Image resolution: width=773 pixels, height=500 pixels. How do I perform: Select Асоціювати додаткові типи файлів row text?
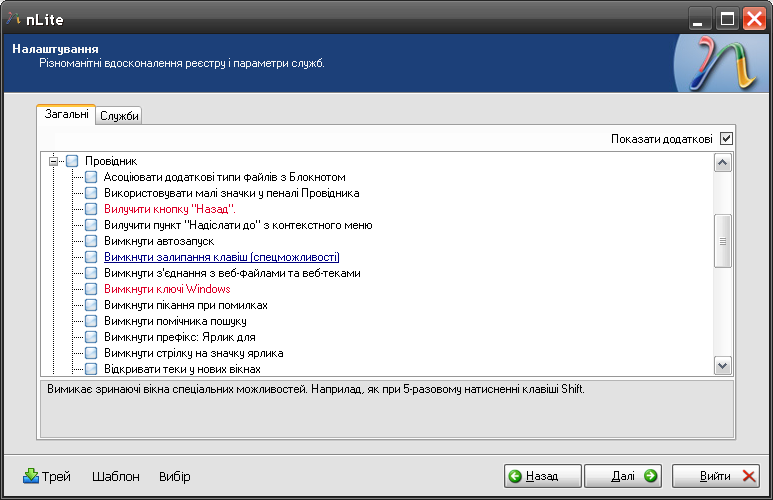point(224,177)
